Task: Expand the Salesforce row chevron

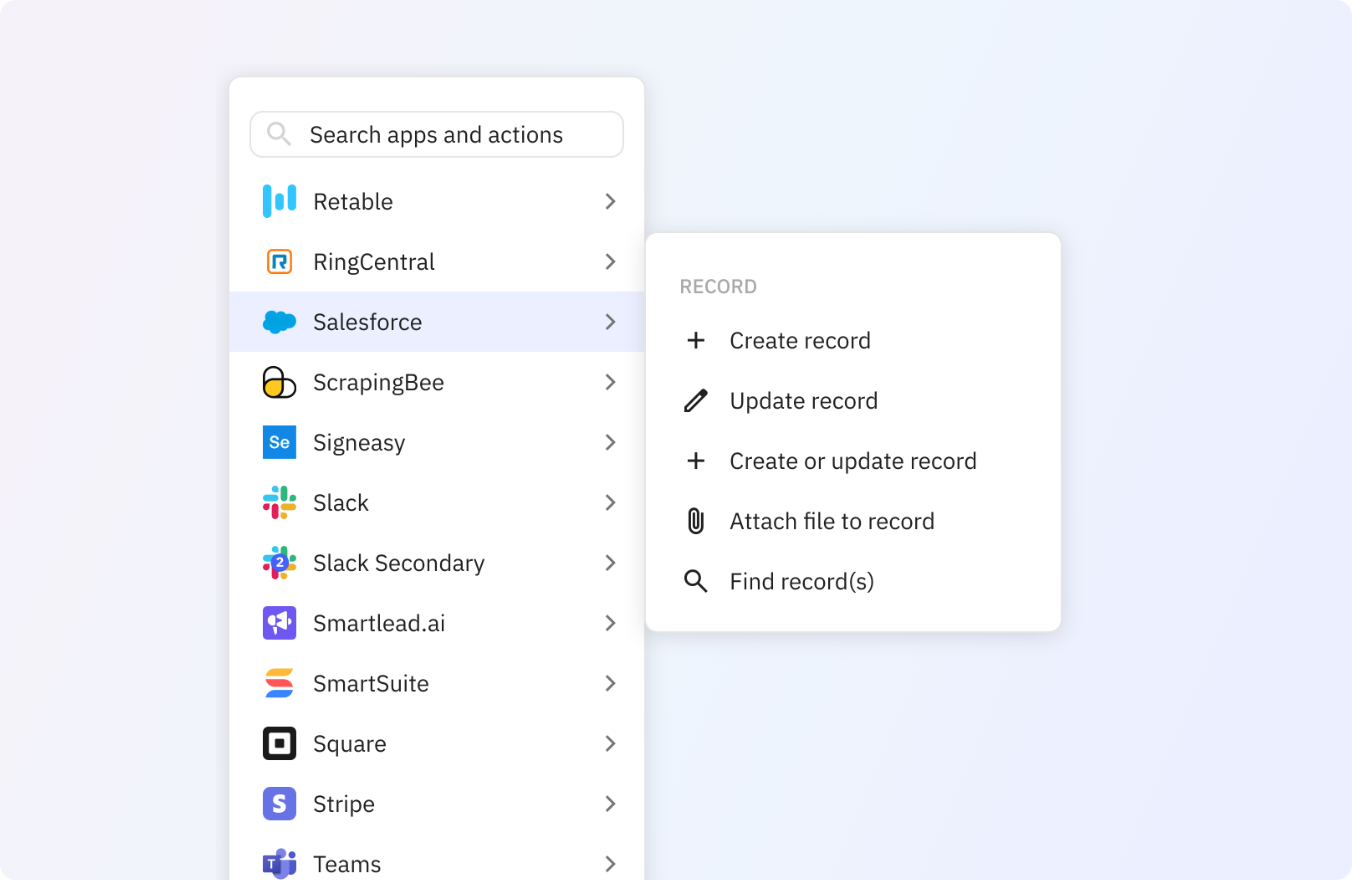Action: (610, 322)
